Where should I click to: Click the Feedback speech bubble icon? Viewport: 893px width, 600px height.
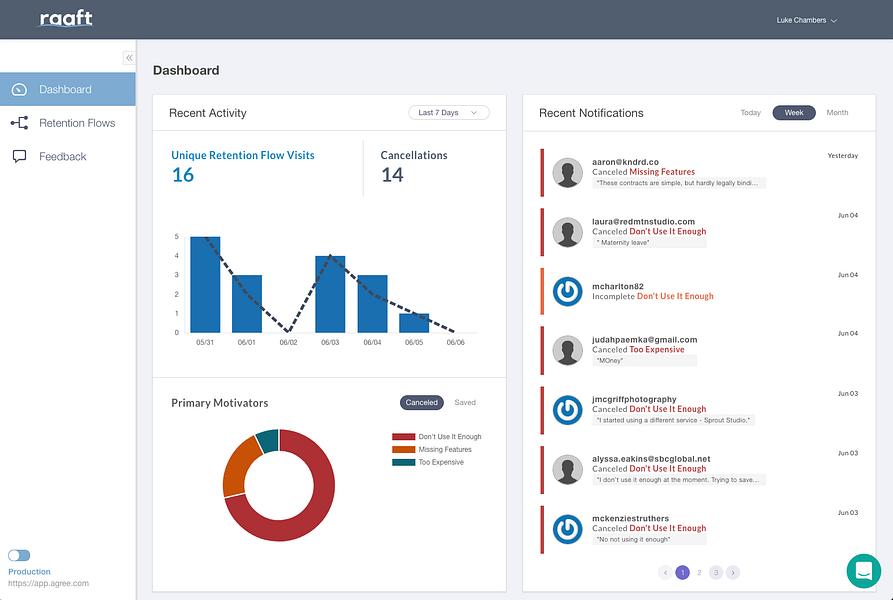point(19,157)
